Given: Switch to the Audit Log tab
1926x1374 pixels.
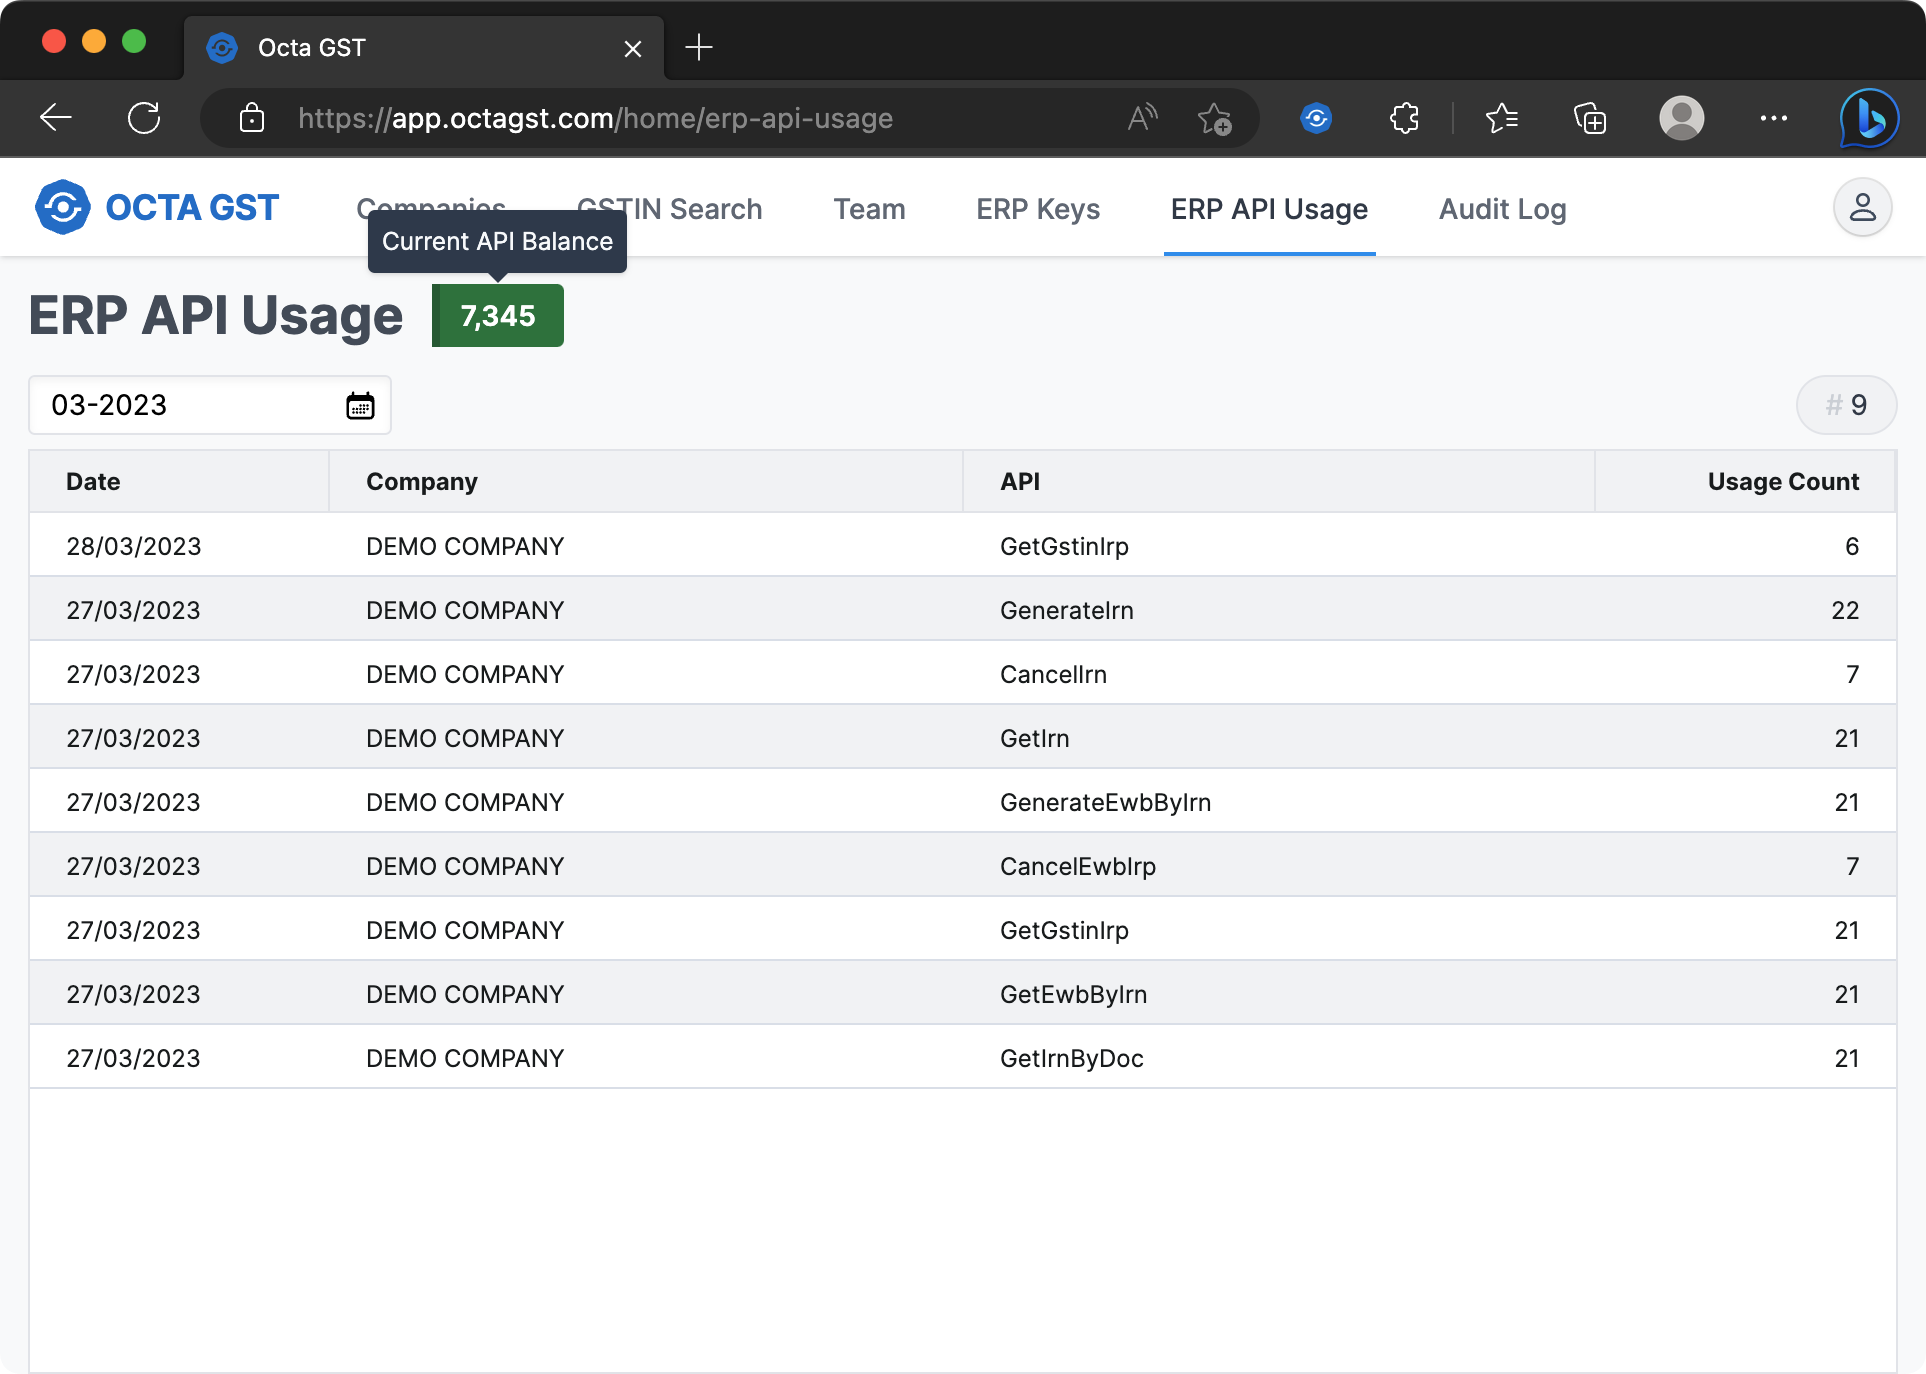Looking at the screenshot, I should pyautogui.click(x=1502, y=209).
